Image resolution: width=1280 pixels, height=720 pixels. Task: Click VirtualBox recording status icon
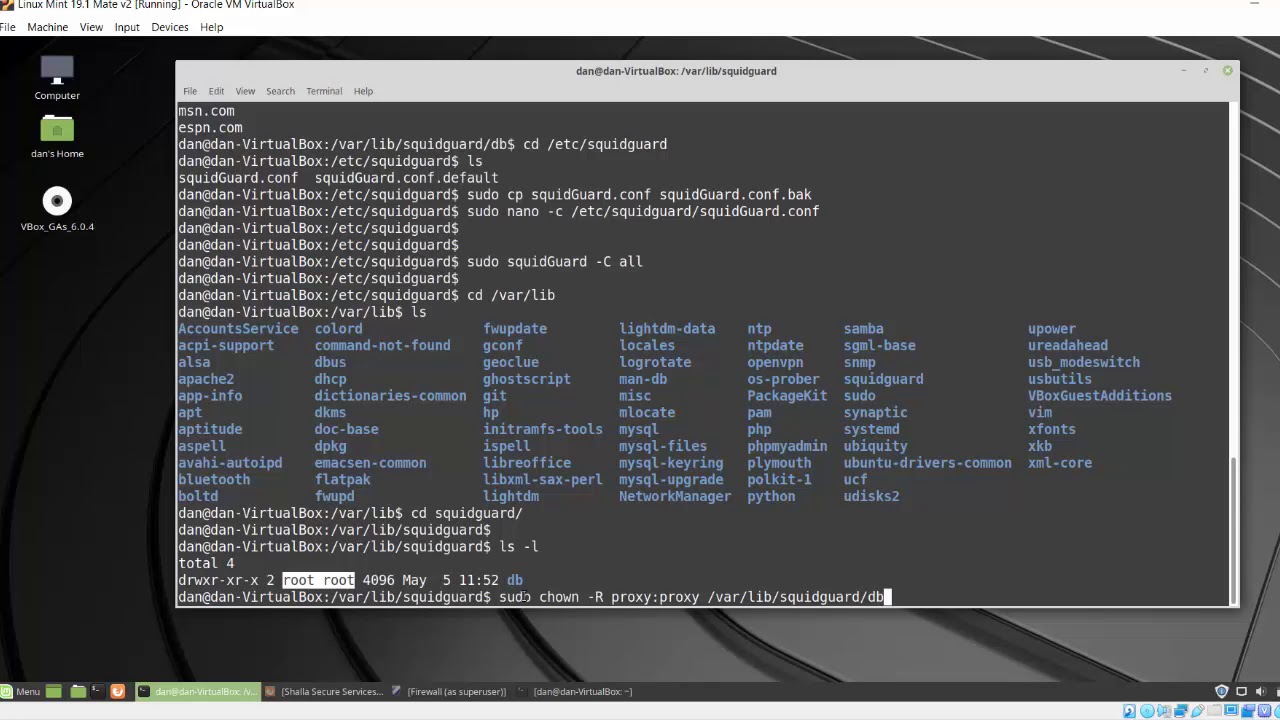pyautogui.click(x=1249, y=711)
